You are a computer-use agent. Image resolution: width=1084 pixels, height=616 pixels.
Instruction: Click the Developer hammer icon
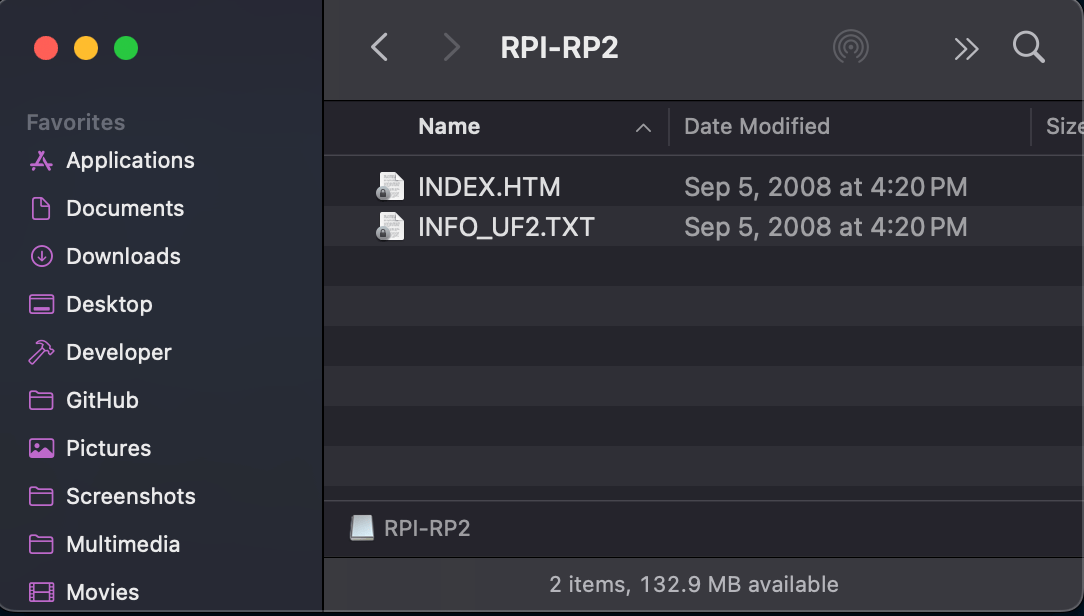tap(41, 352)
